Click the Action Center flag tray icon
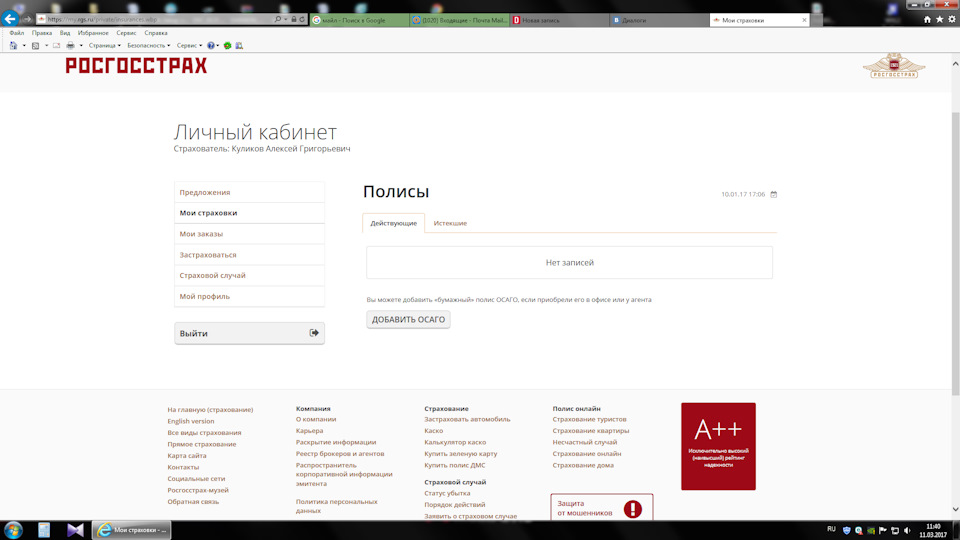Image resolution: width=960 pixels, height=540 pixels. 883,530
